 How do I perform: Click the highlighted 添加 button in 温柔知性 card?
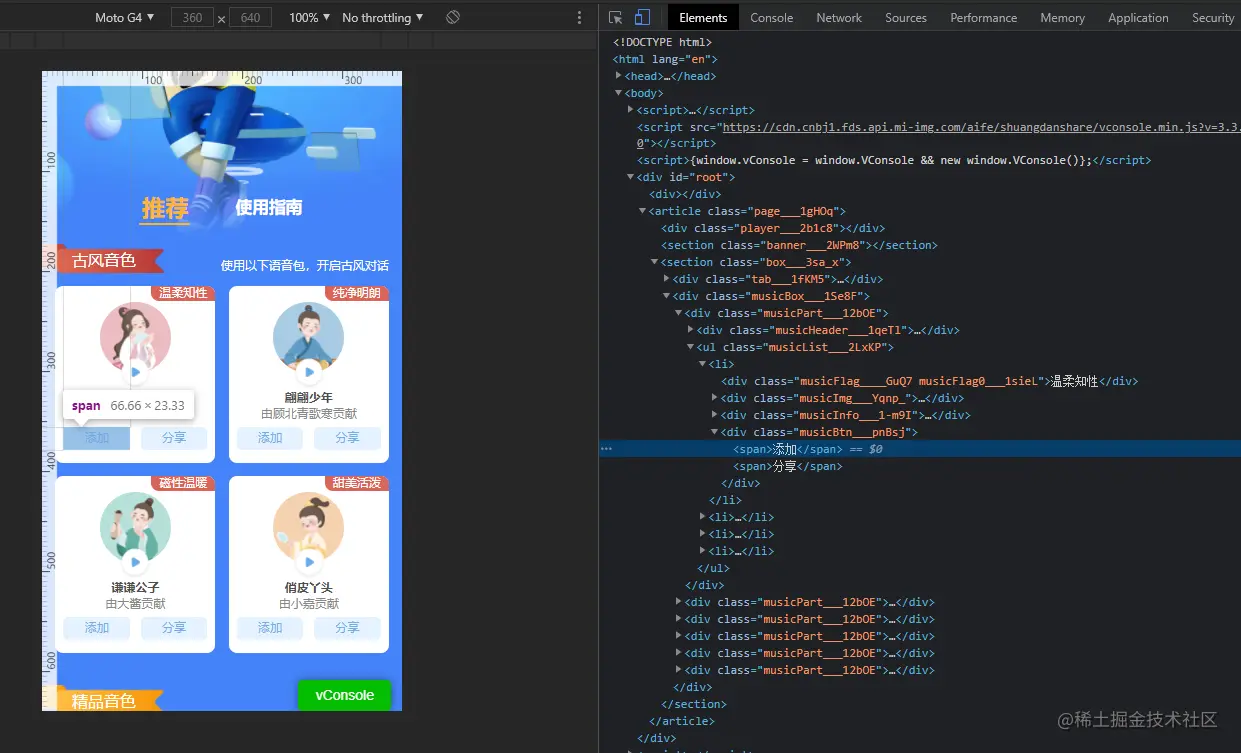point(97,438)
